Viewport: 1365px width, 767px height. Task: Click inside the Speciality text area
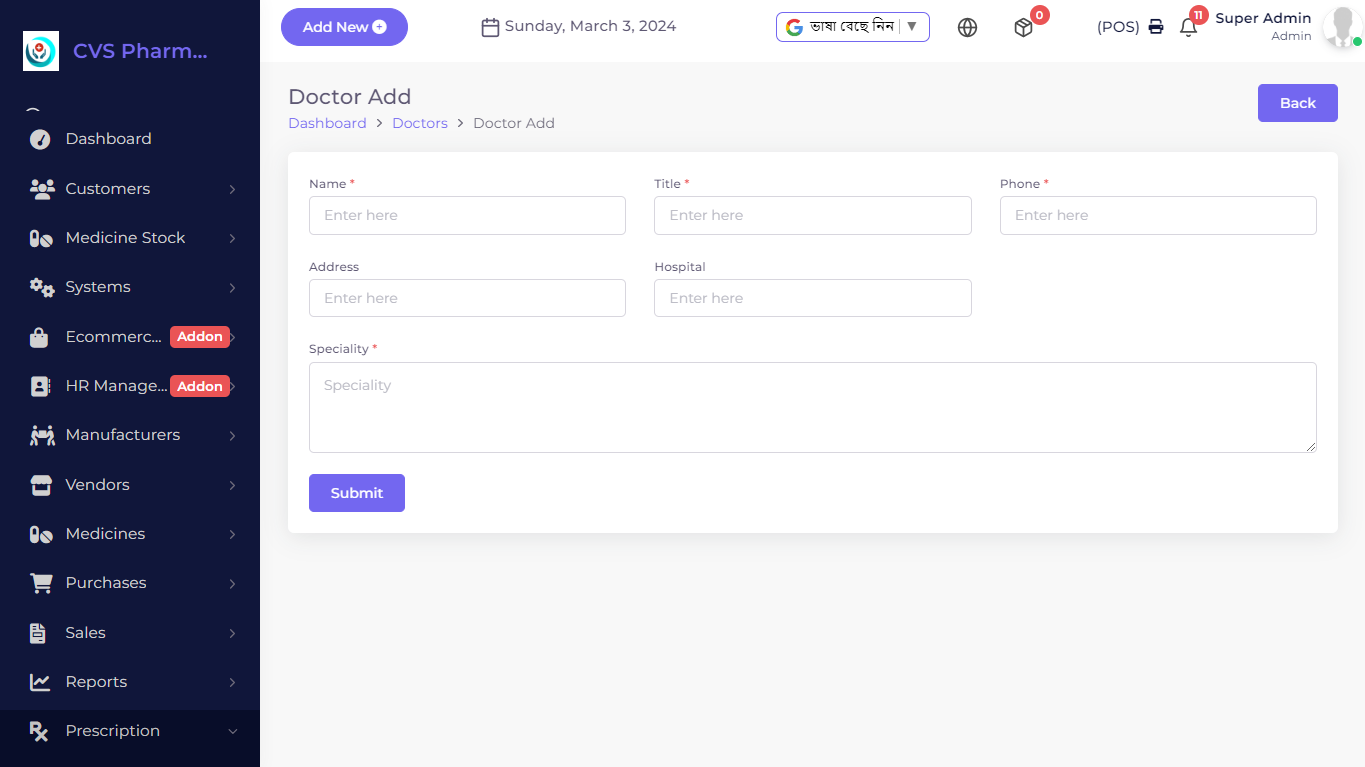coord(812,407)
